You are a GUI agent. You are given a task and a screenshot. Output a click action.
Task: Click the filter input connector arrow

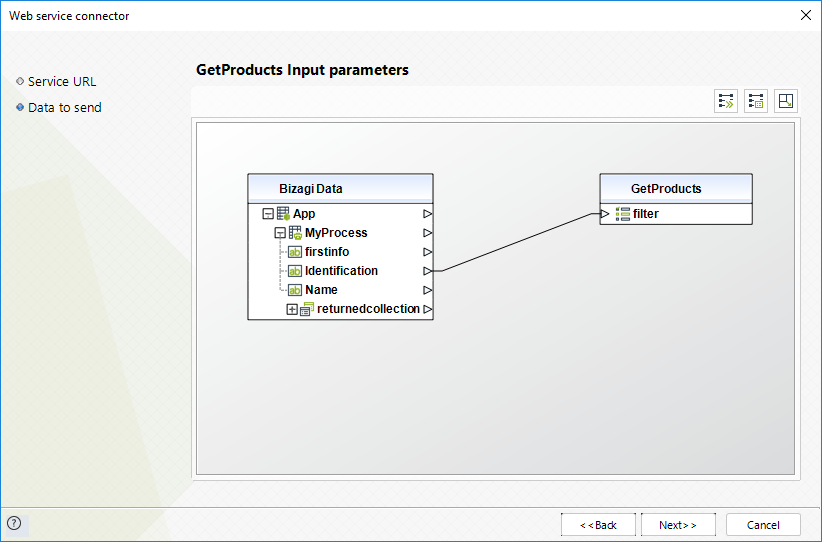click(x=605, y=214)
